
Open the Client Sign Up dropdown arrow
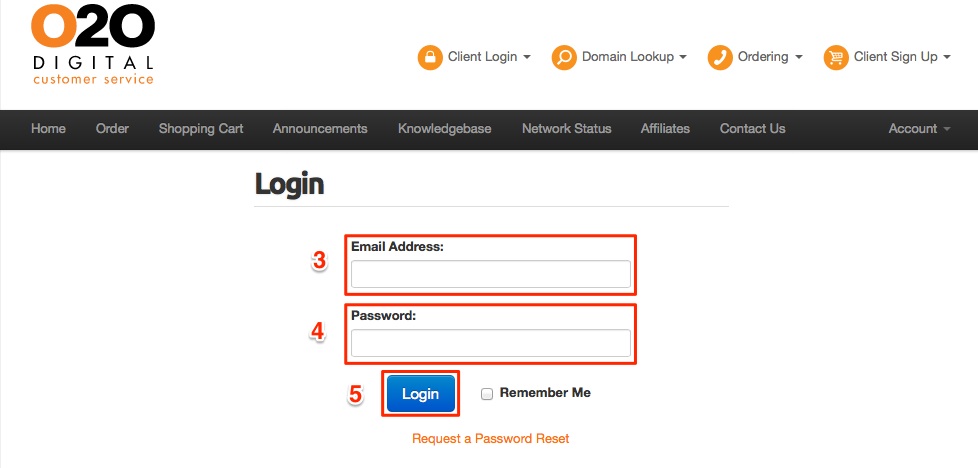(x=947, y=57)
